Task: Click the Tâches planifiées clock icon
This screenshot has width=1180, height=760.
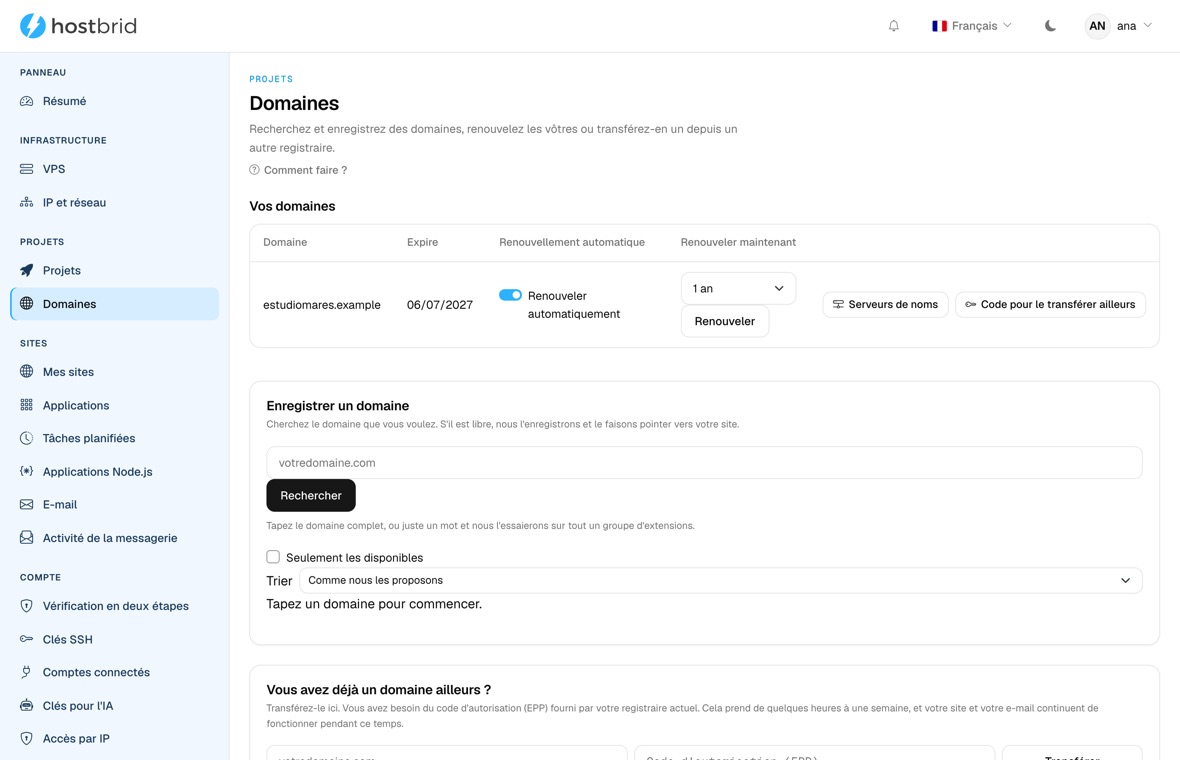Action: (26, 438)
